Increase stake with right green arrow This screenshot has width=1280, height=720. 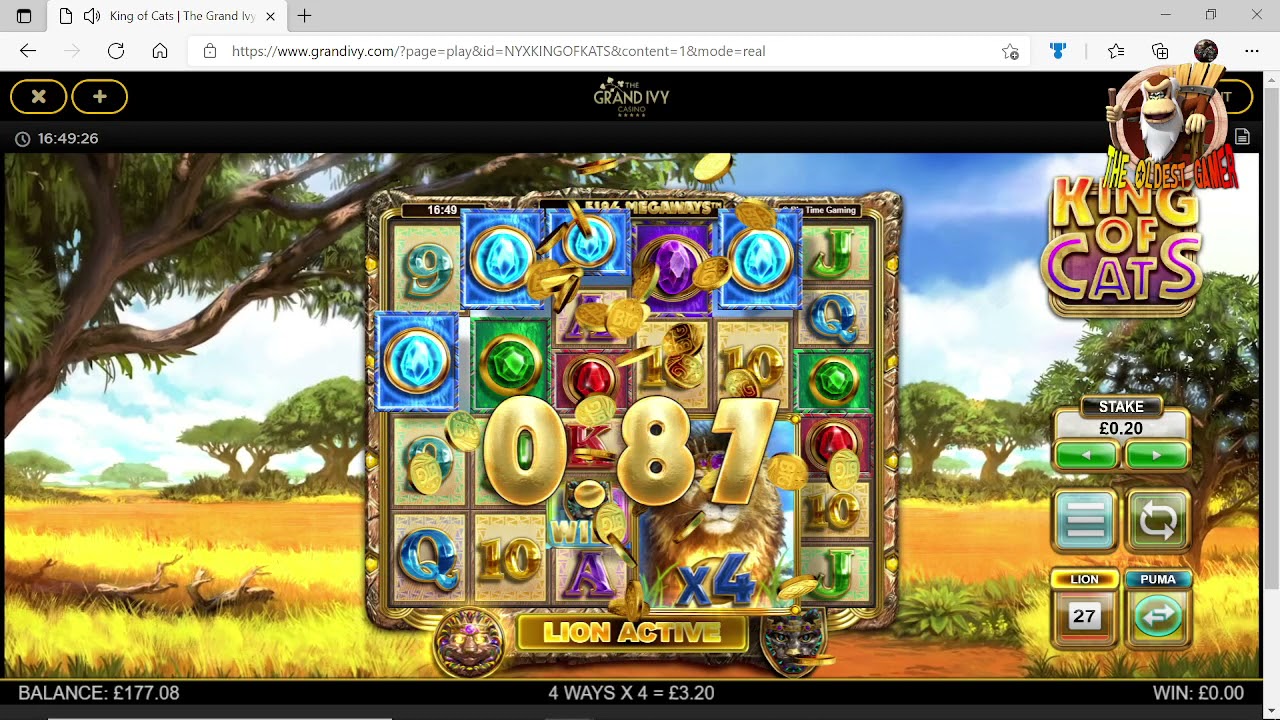[x=1156, y=455]
